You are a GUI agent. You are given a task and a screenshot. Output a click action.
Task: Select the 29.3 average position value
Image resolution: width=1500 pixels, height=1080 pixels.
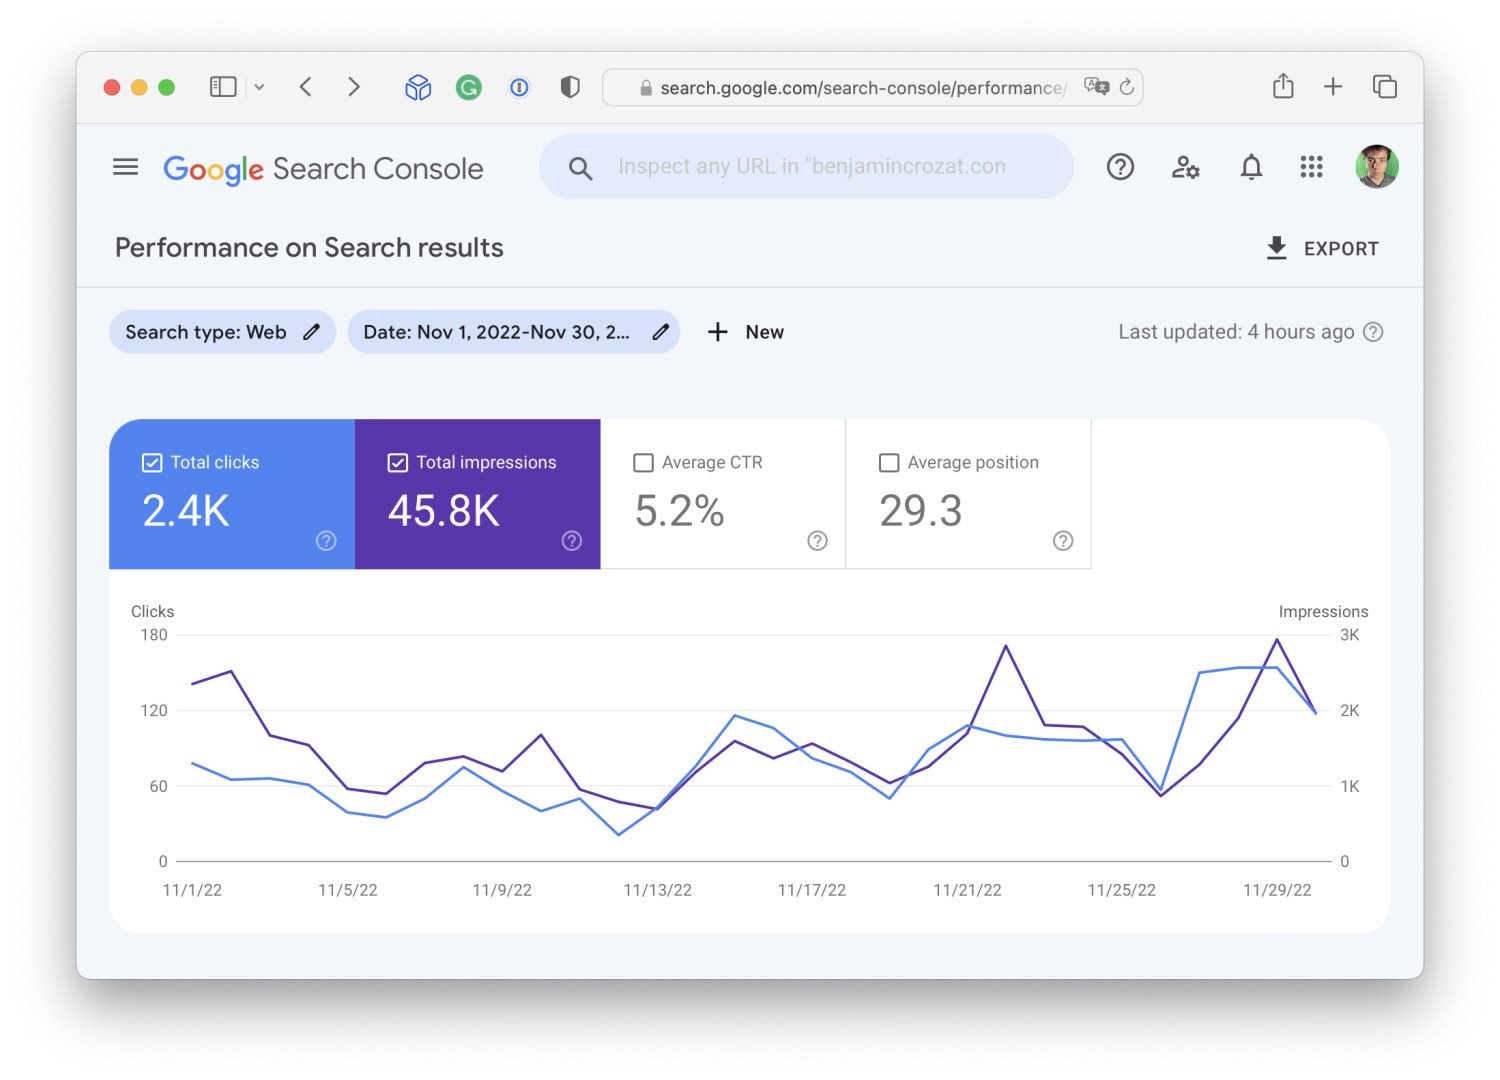point(920,511)
